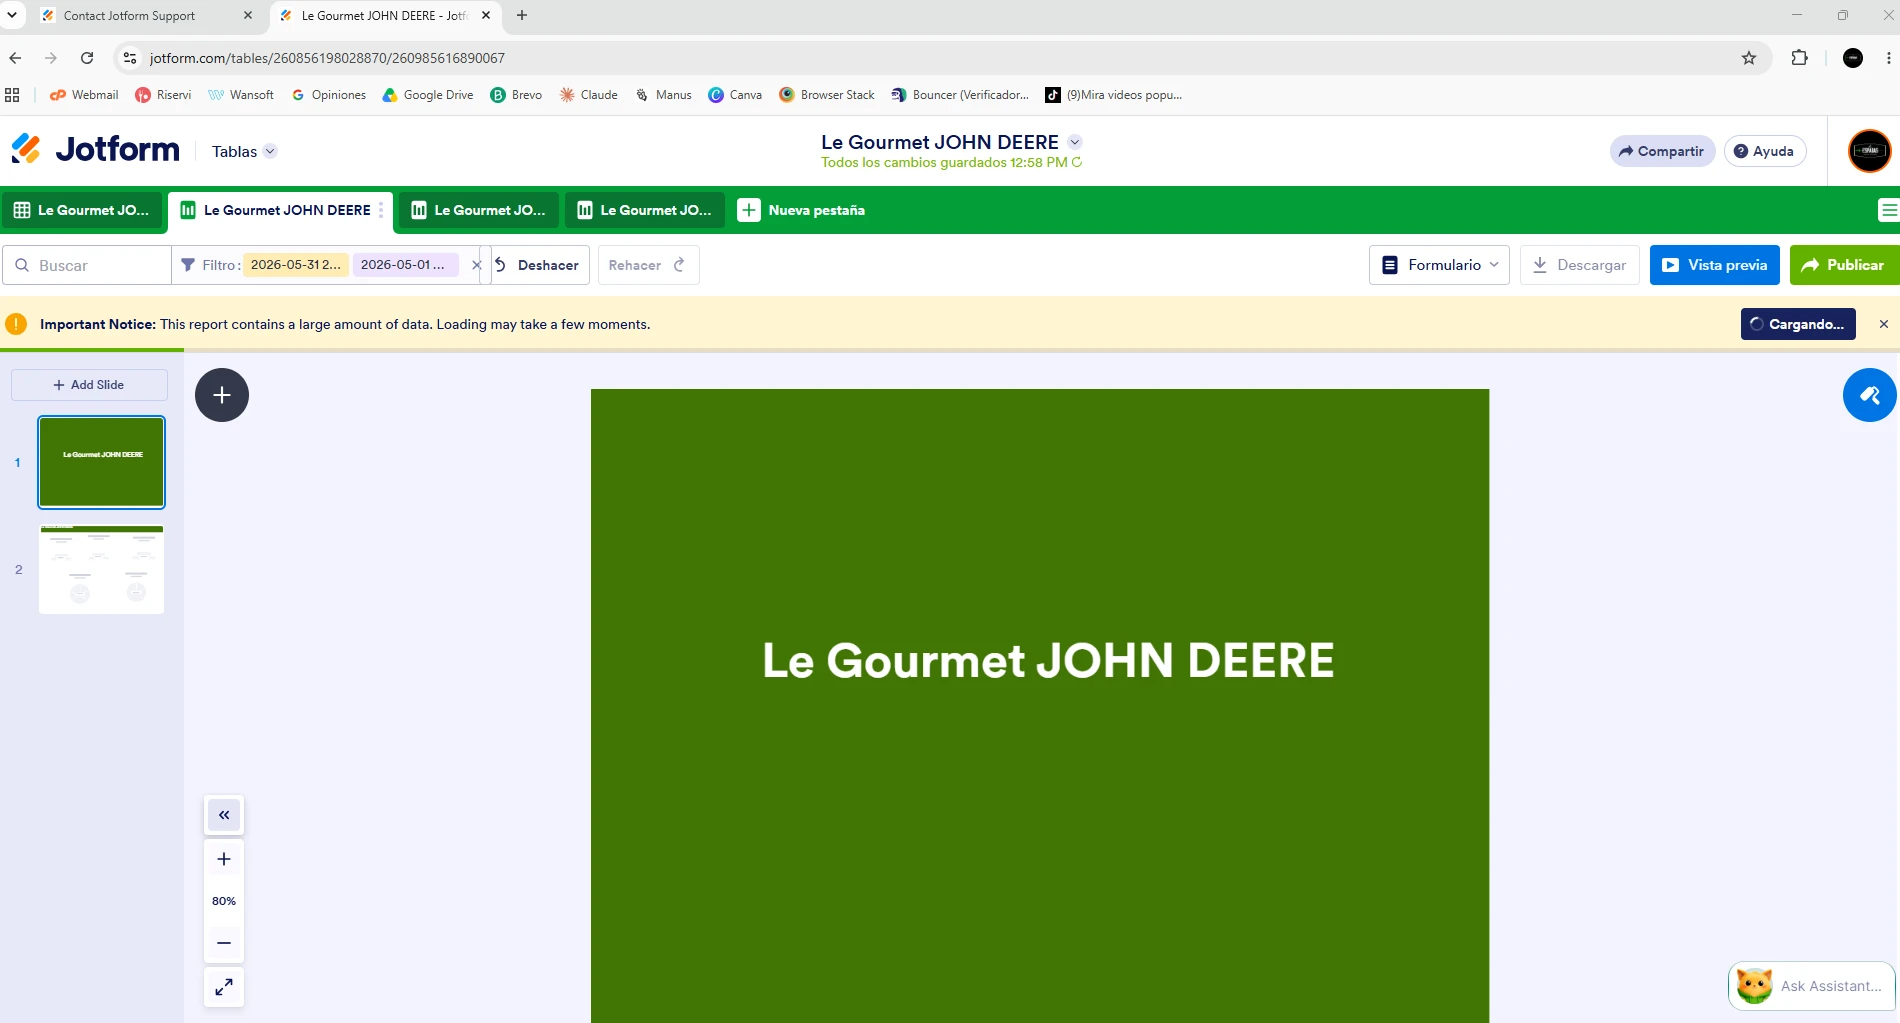Dismiss the Important Notice banner
The height and width of the screenshot is (1023, 1900).
[x=1884, y=324]
